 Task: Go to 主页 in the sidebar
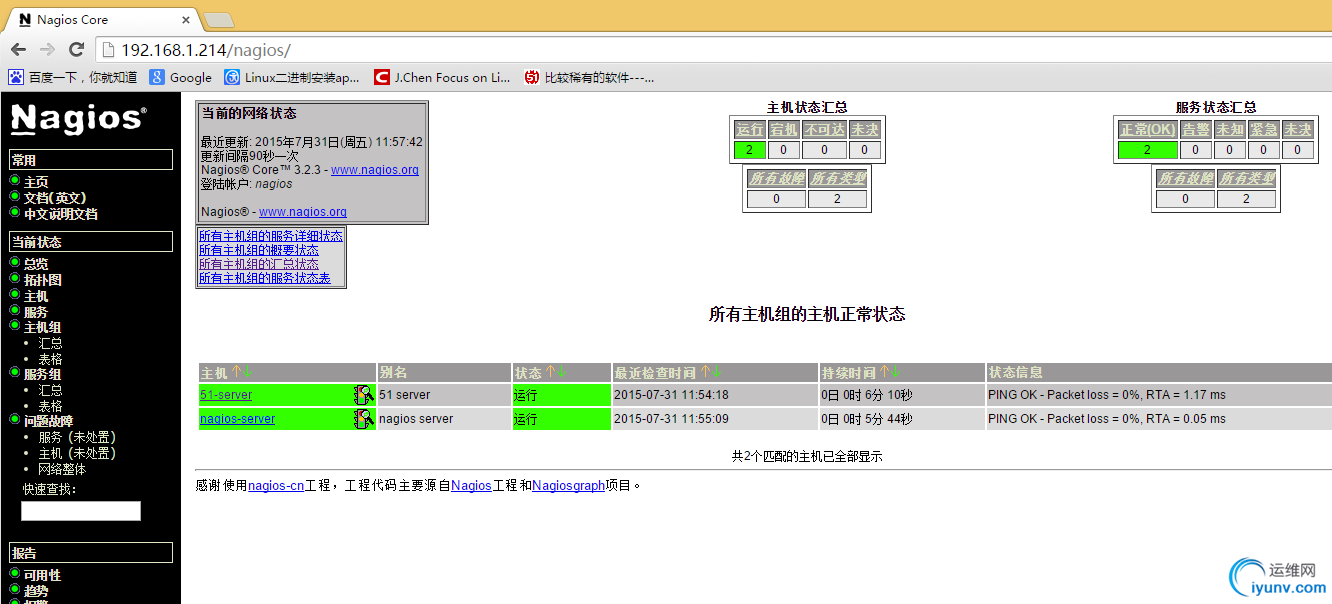[36, 182]
